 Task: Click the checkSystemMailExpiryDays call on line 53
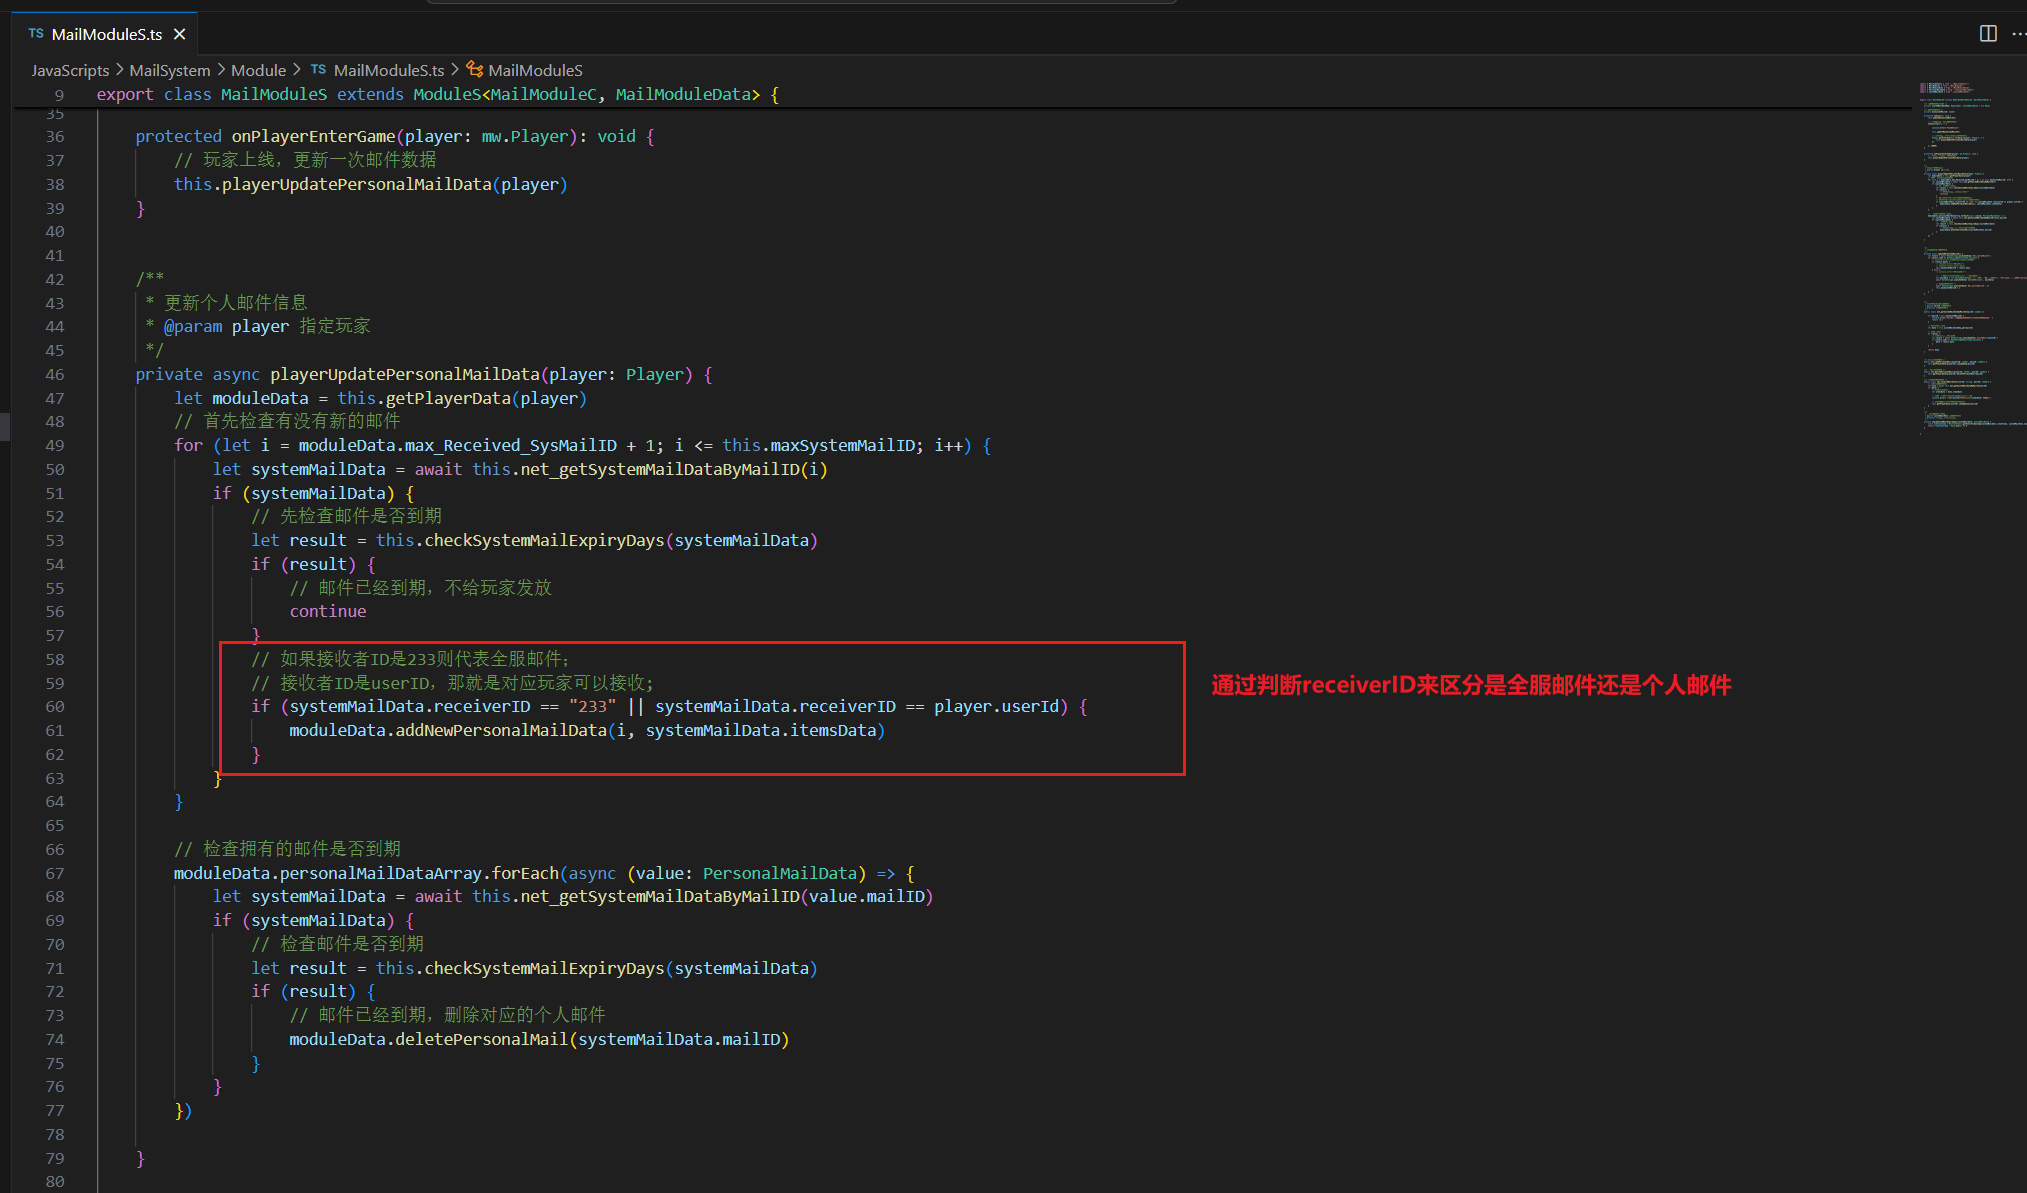click(544, 540)
